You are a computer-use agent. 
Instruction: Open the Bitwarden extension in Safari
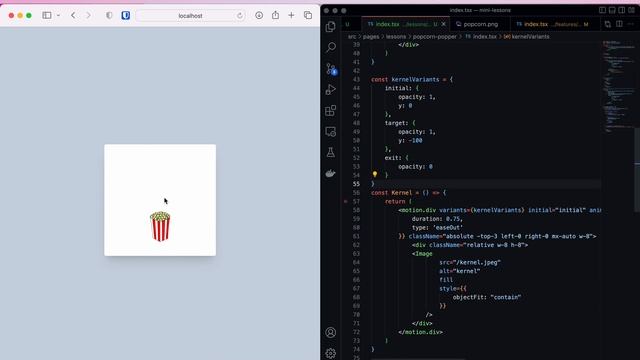click(126, 16)
